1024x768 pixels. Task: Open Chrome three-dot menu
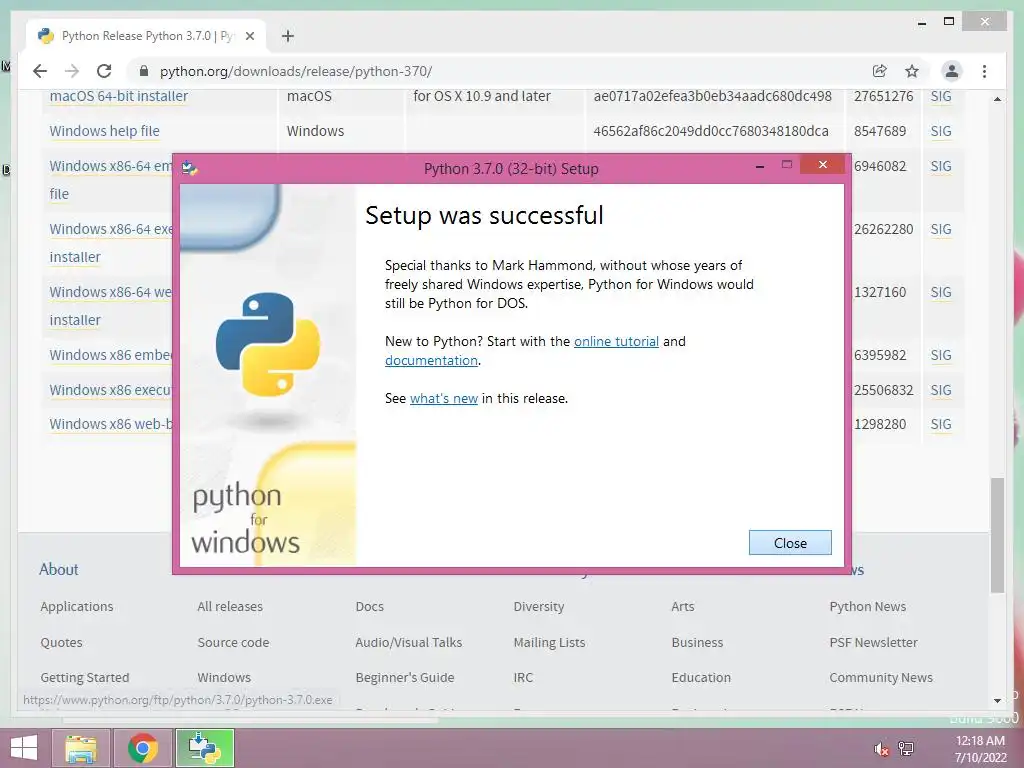point(984,71)
